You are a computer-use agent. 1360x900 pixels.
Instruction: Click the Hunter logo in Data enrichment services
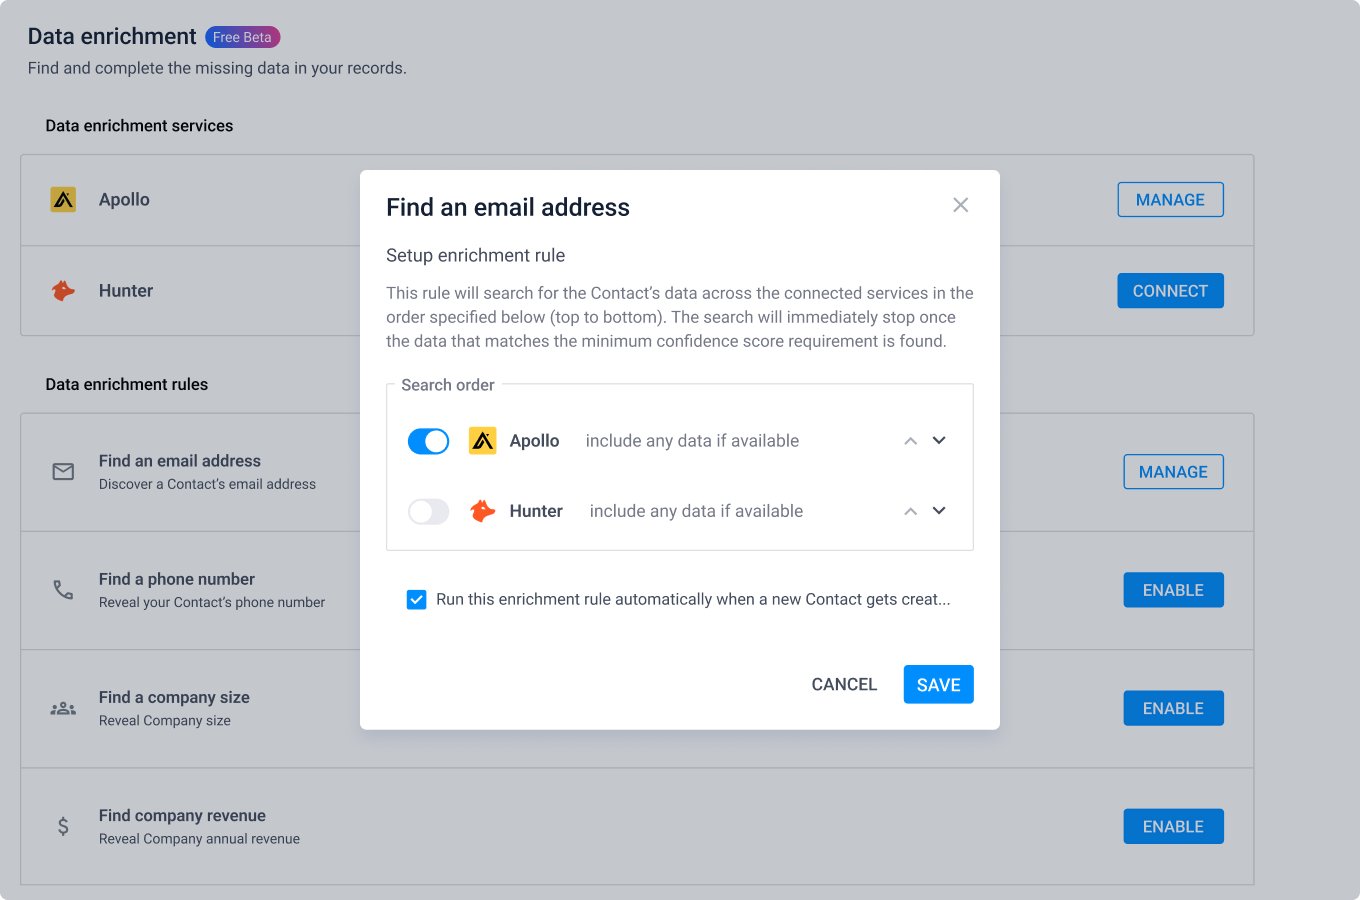point(63,290)
